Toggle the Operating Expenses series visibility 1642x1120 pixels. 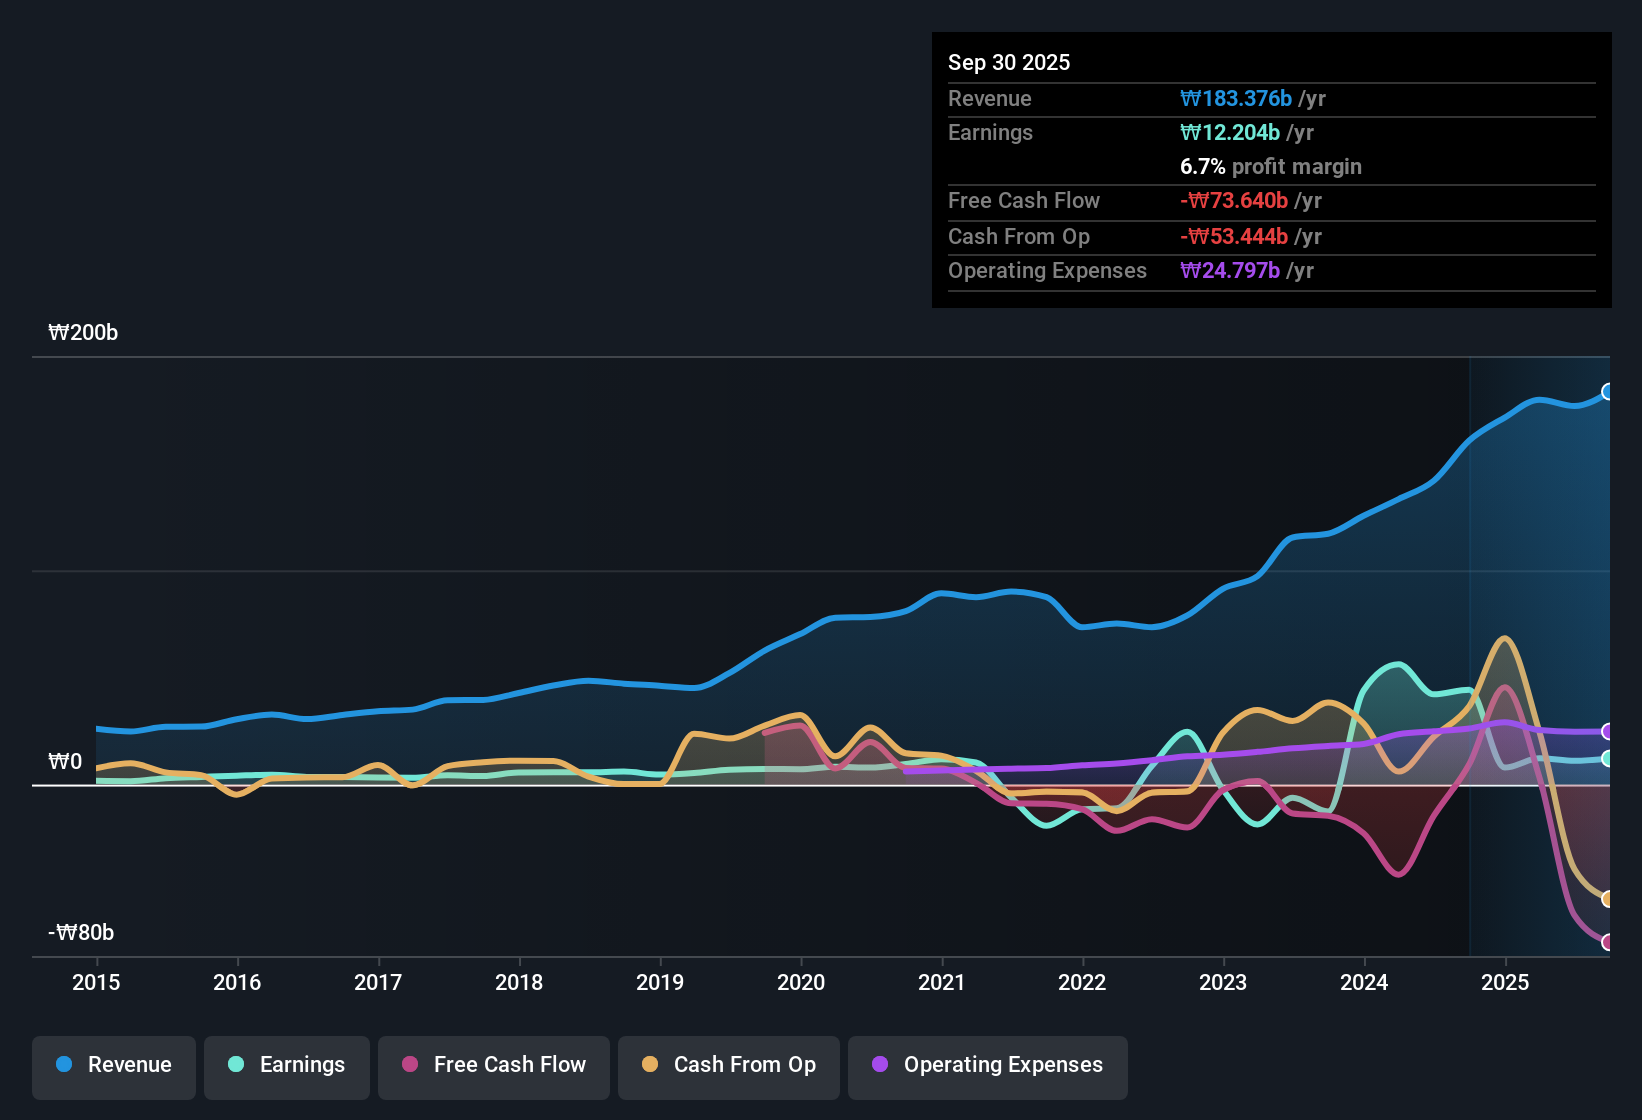(987, 1065)
